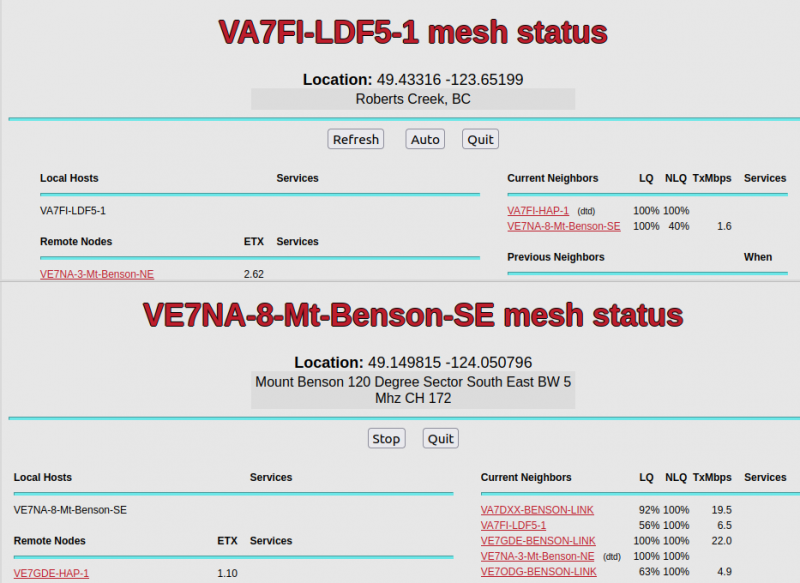This screenshot has height=583, width=800.
Task: Open VE7NA-3-Mt-Benson-NE neighbor link marked dtd
Action: point(537,556)
